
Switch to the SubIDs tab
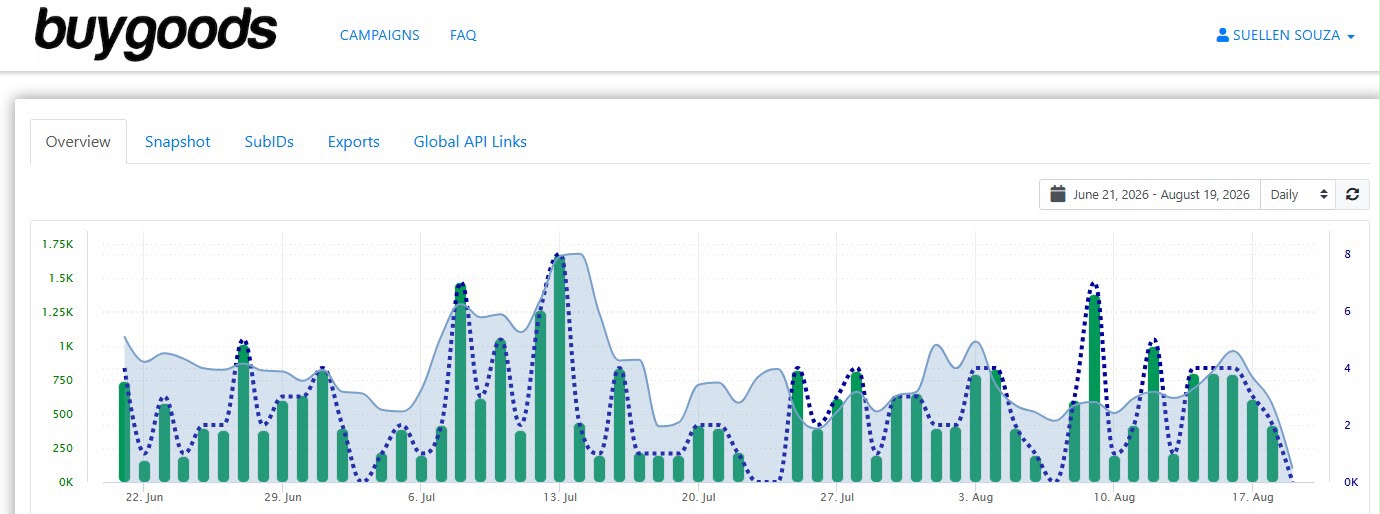coord(269,141)
